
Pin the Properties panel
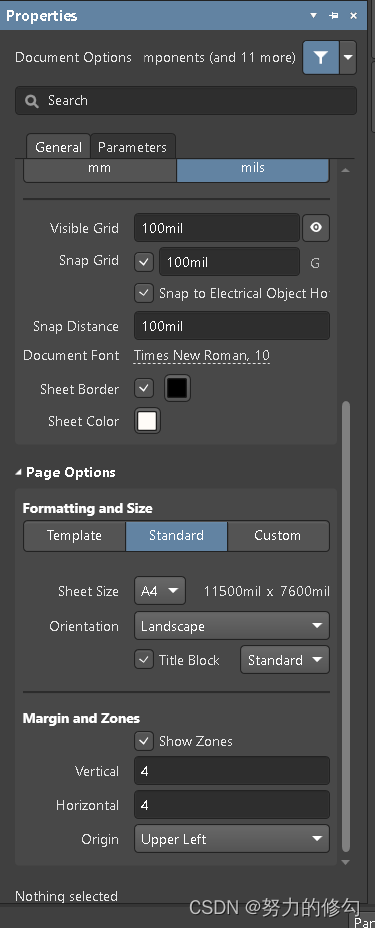click(x=334, y=15)
